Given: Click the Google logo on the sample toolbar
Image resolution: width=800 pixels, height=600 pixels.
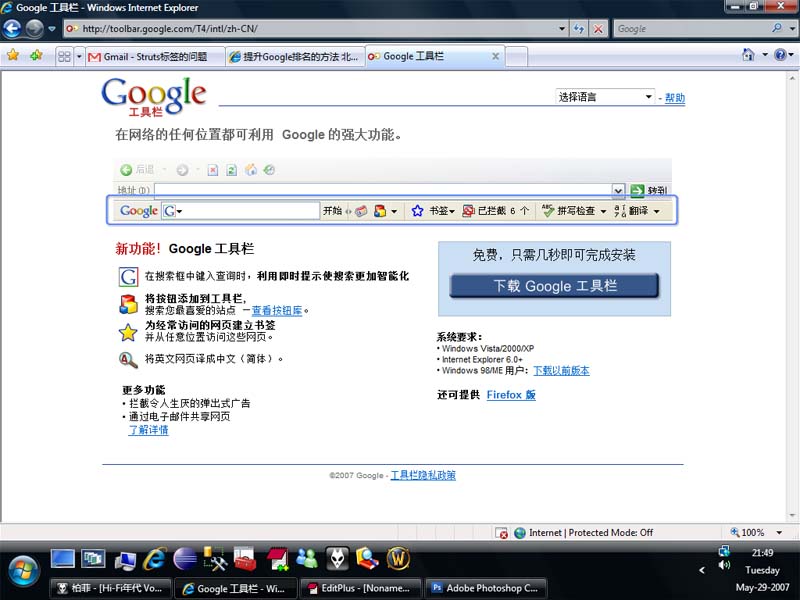Looking at the screenshot, I should pos(139,211).
